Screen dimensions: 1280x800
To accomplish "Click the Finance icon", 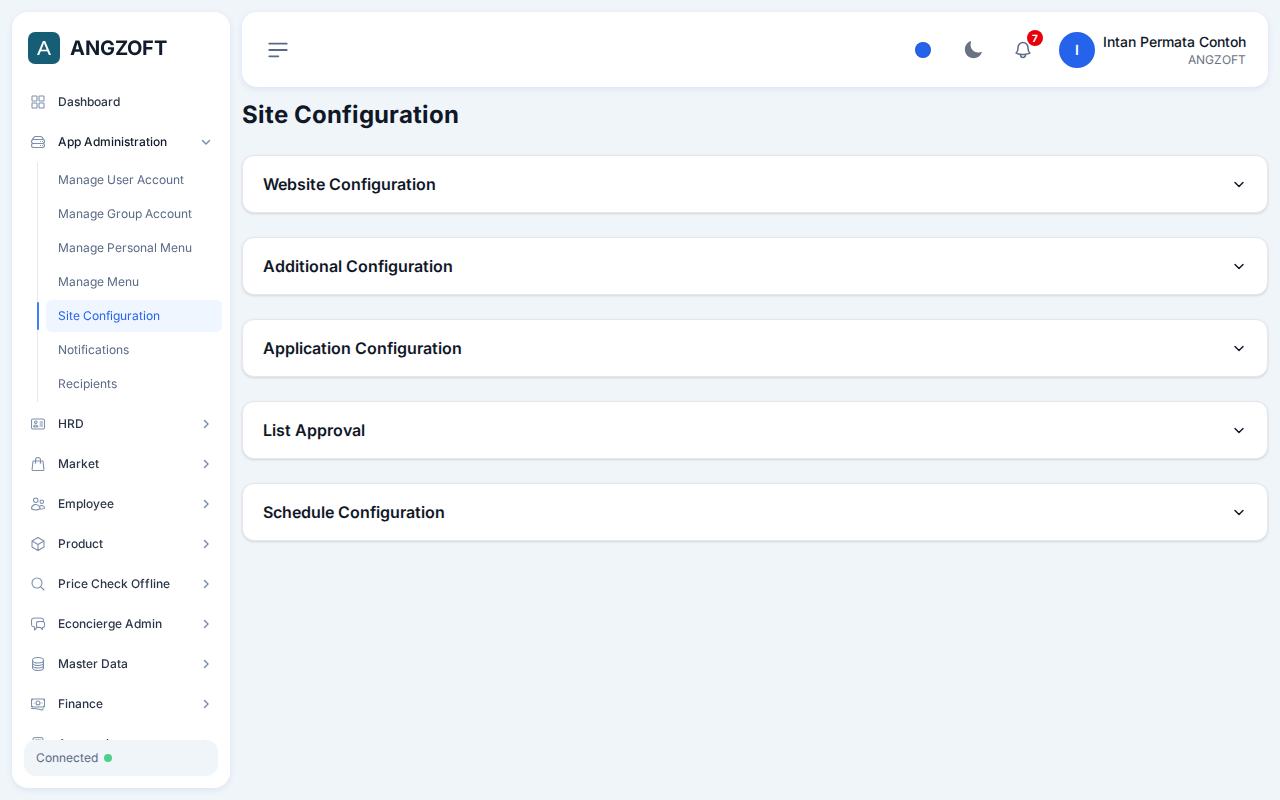I will click(x=38, y=704).
